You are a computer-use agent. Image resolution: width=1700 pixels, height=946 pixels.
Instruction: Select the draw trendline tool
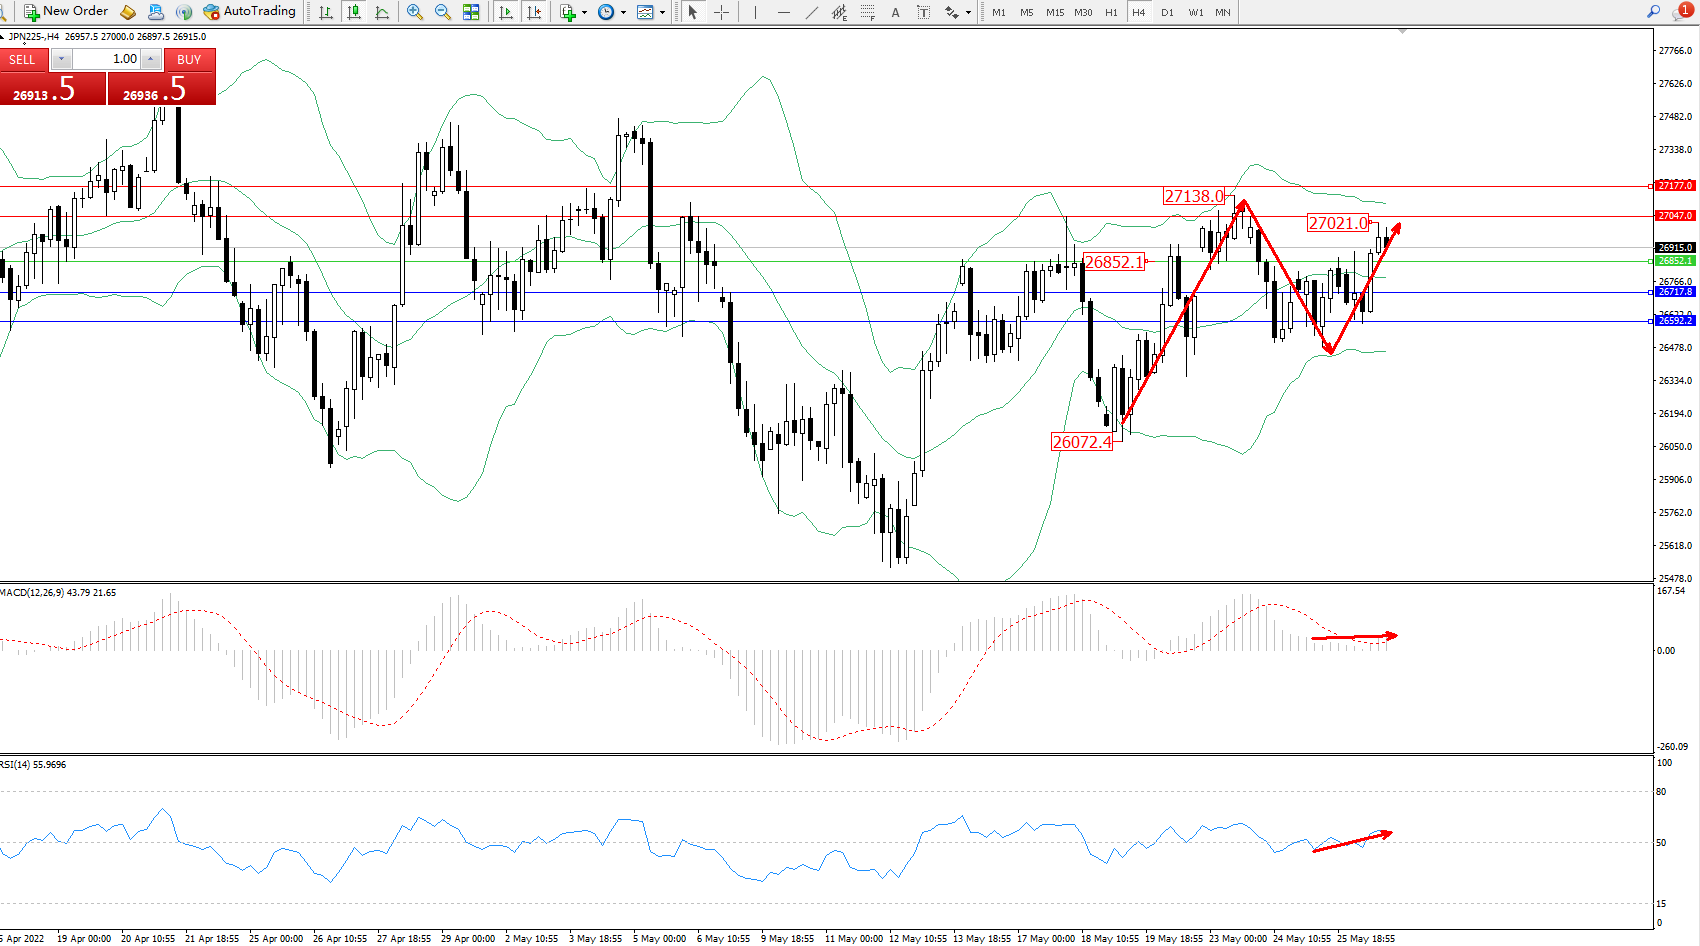[x=811, y=12]
